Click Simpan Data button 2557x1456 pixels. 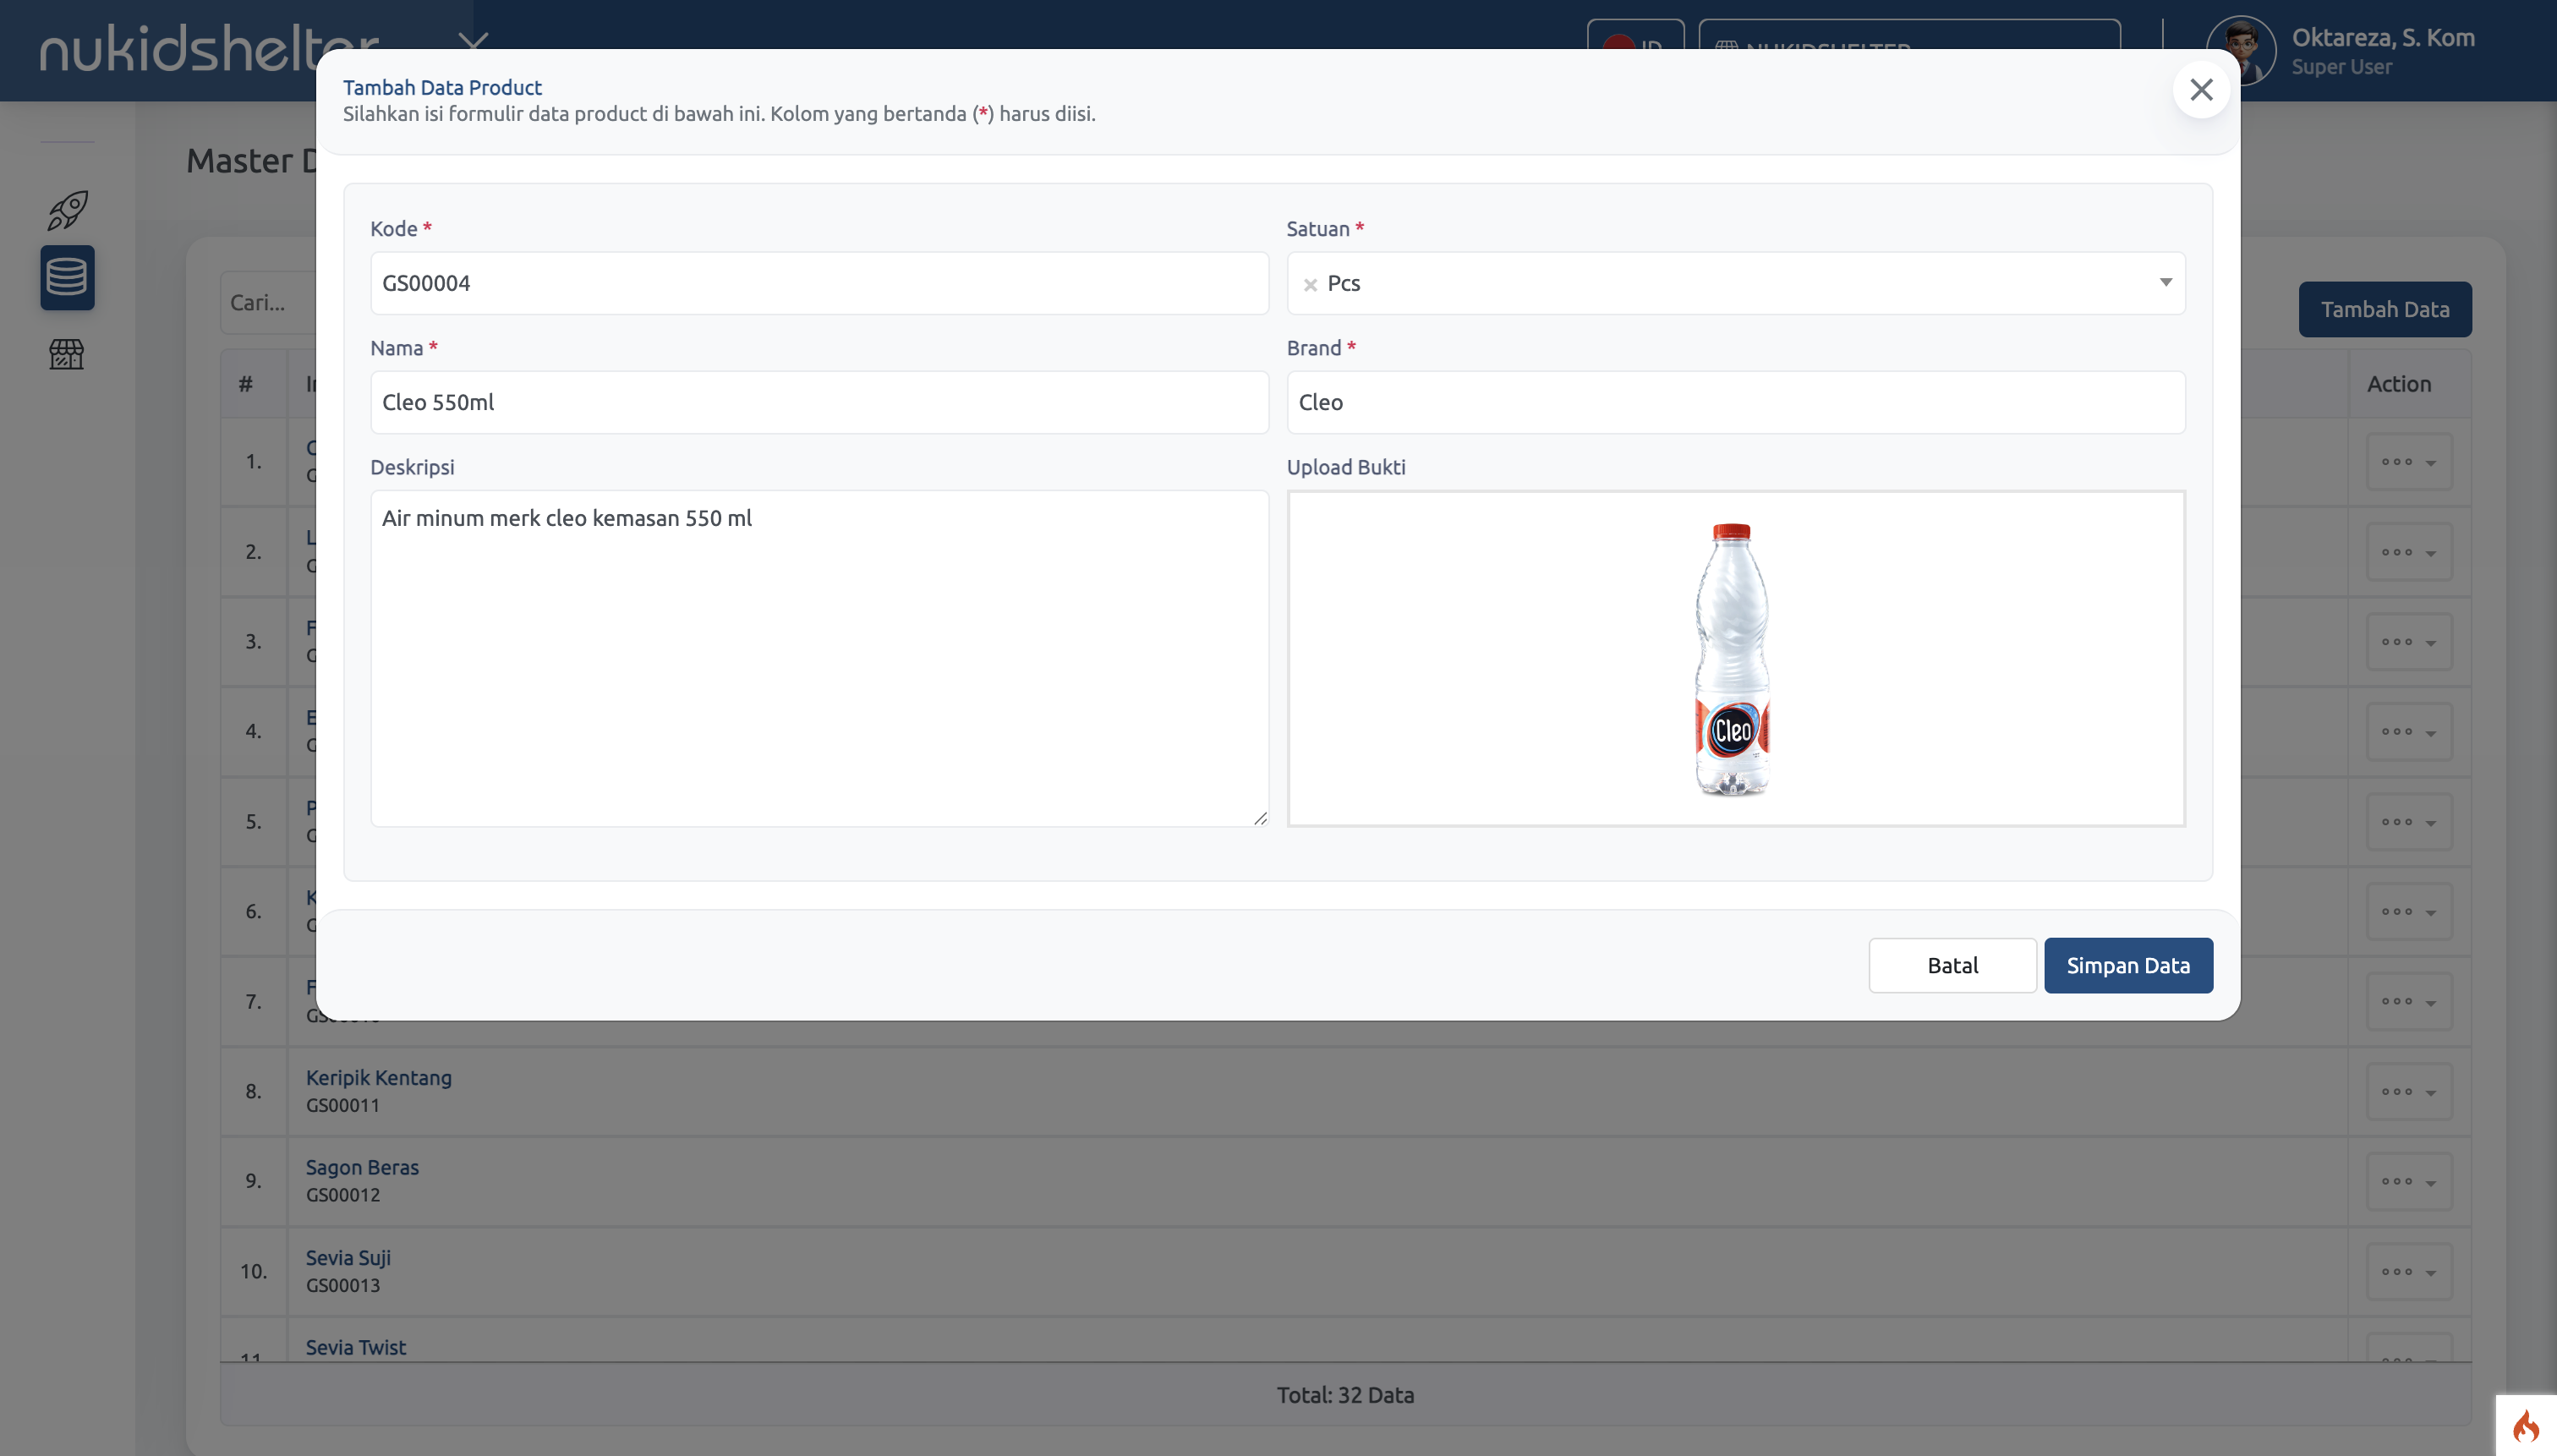[2127, 965]
